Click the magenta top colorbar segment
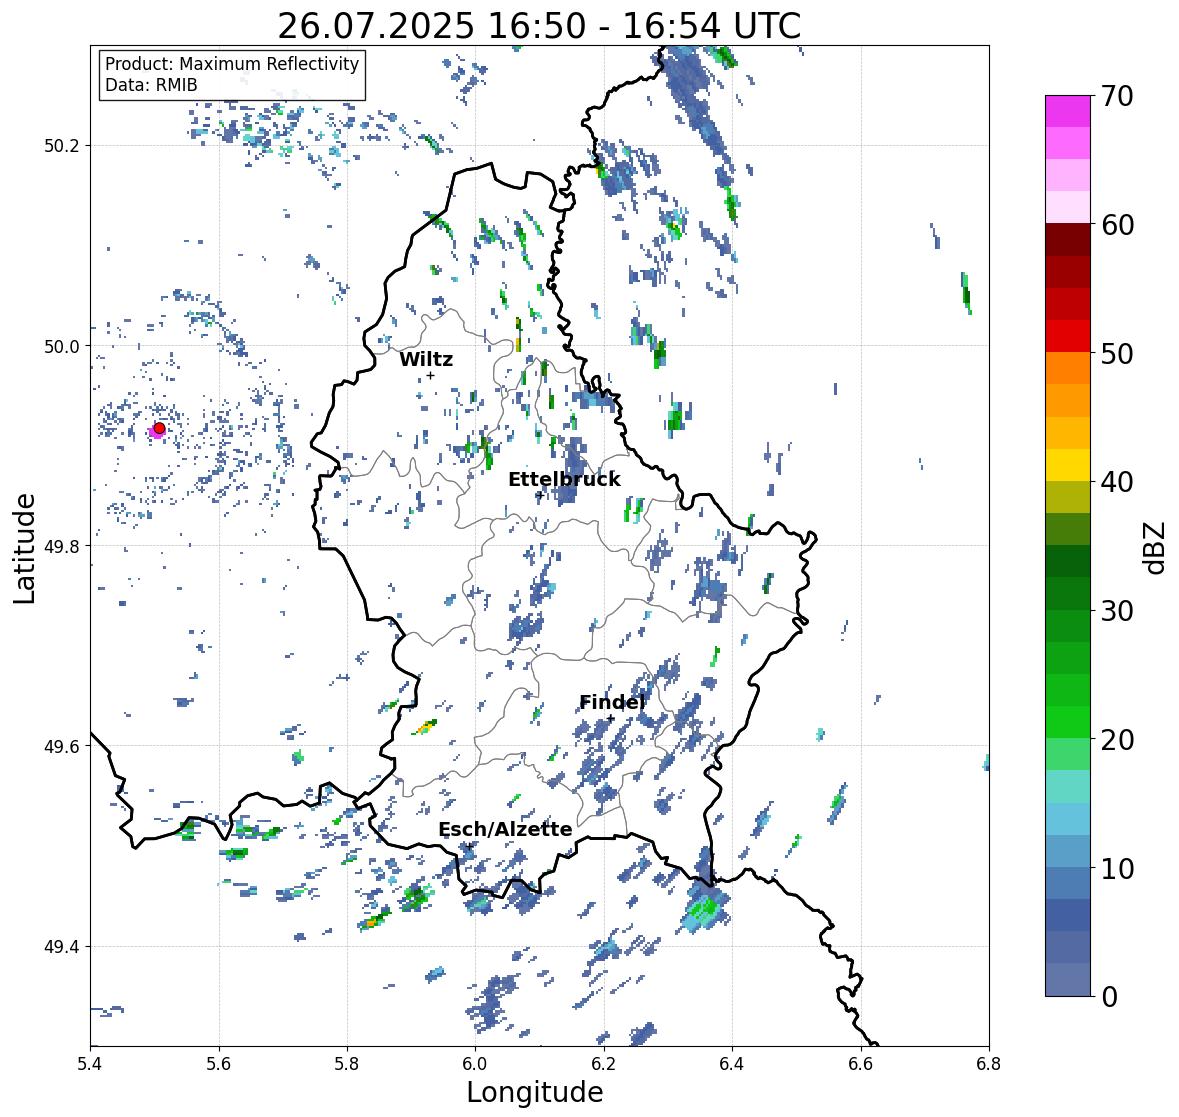 point(1068,111)
